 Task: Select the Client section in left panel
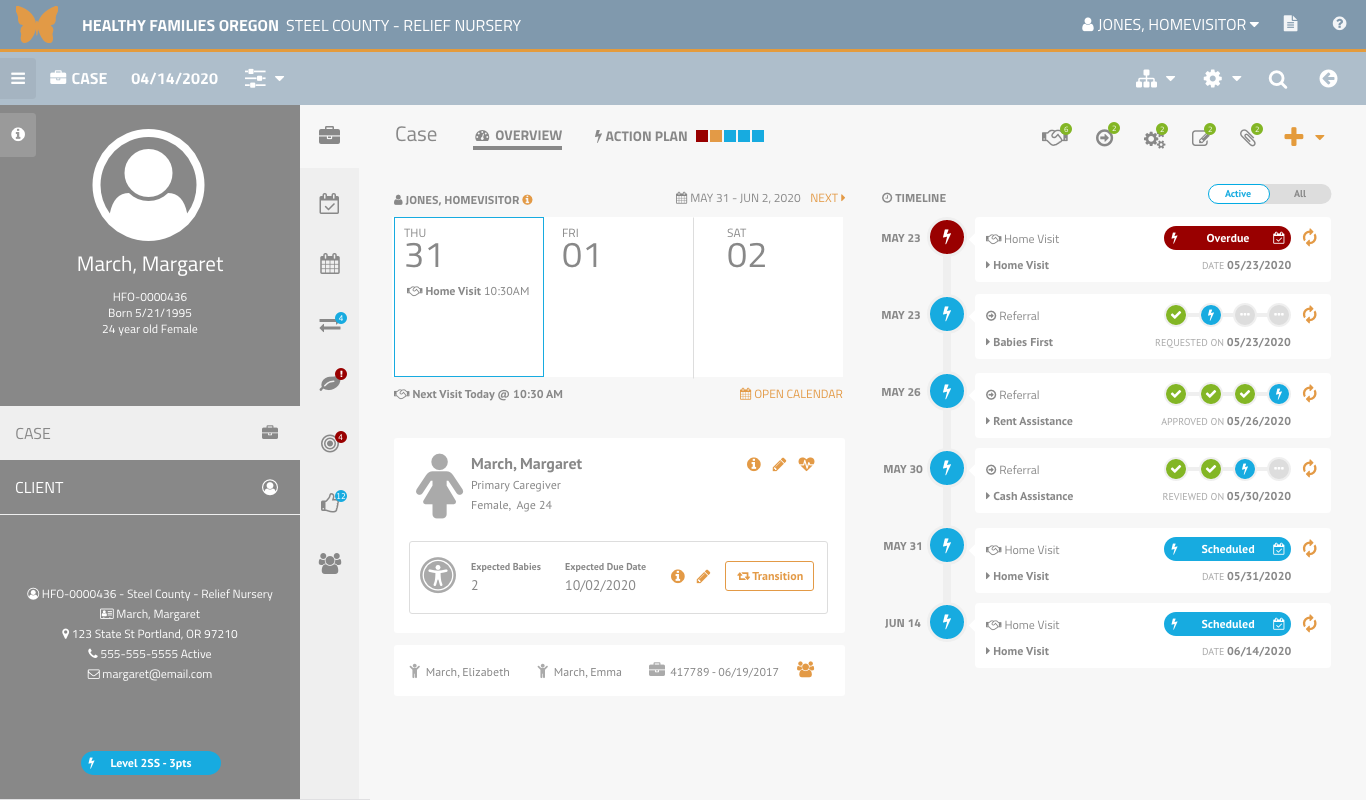(x=150, y=487)
